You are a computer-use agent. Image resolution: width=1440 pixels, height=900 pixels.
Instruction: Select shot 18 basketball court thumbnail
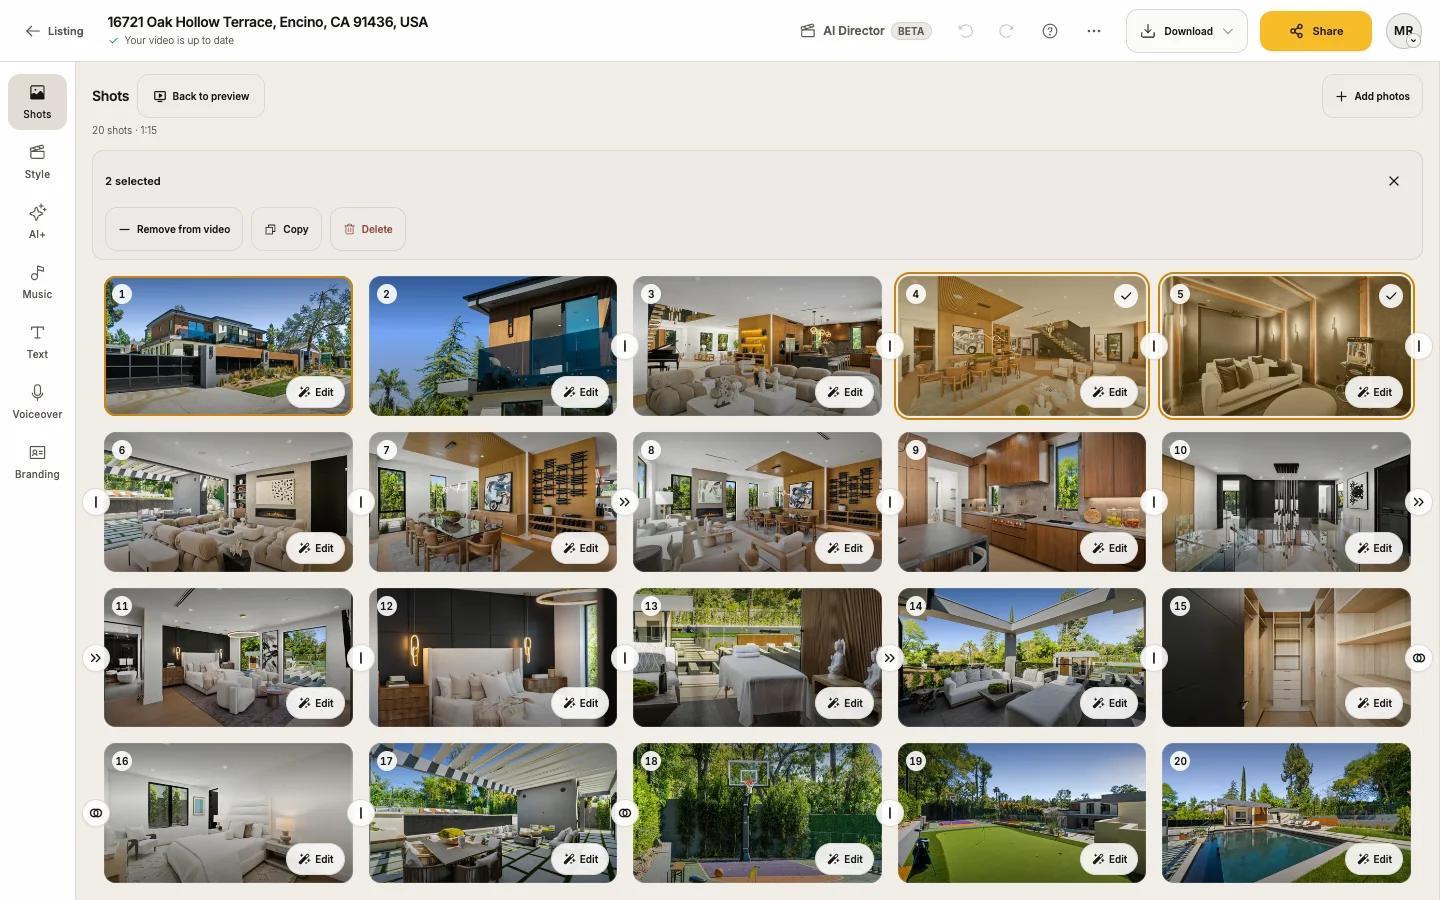click(x=757, y=812)
